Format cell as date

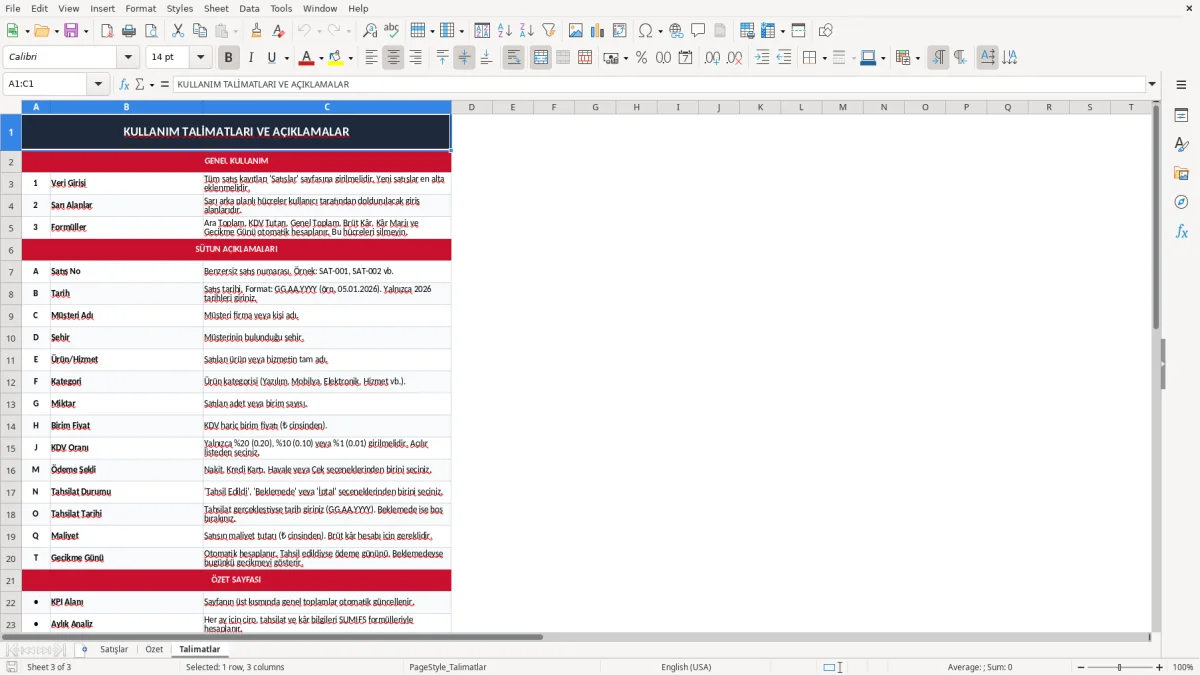click(x=685, y=58)
